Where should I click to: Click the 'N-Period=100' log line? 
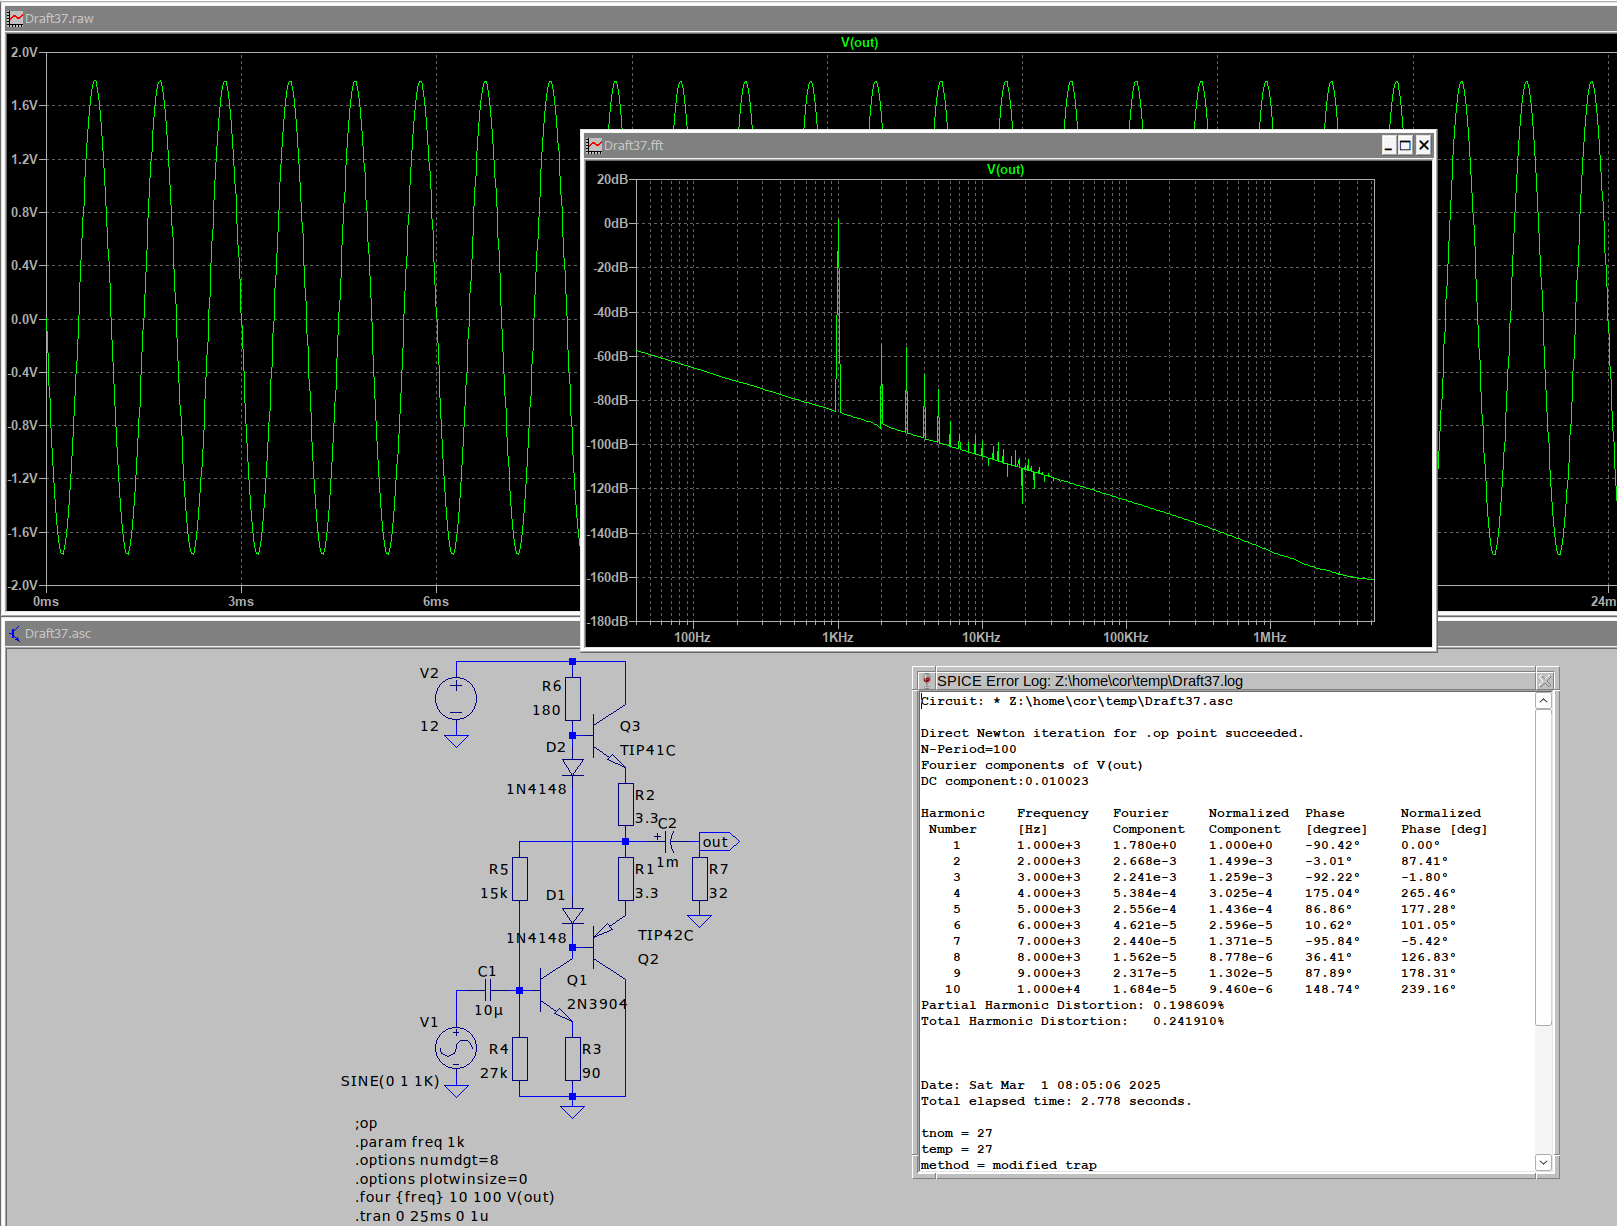(968, 749)
